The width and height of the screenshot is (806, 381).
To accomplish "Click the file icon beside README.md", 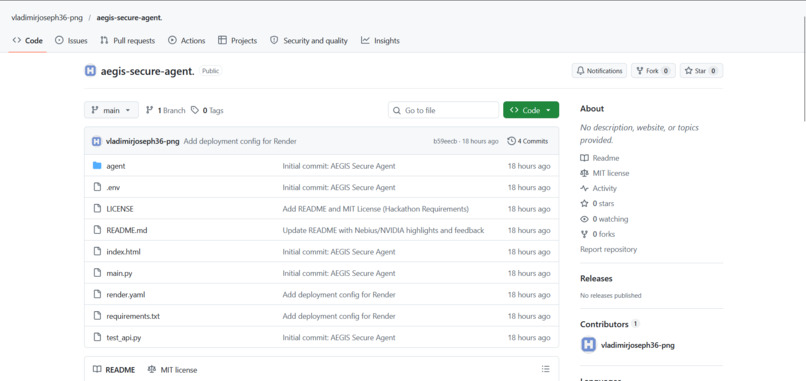I will [x=97, y=230].
